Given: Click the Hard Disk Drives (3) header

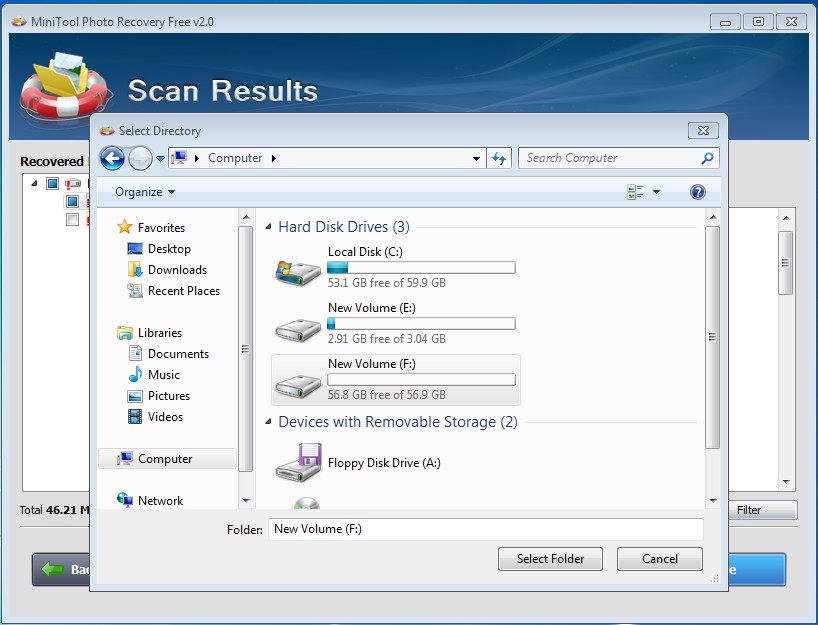Looking at the screenshot, I should 344,226.
